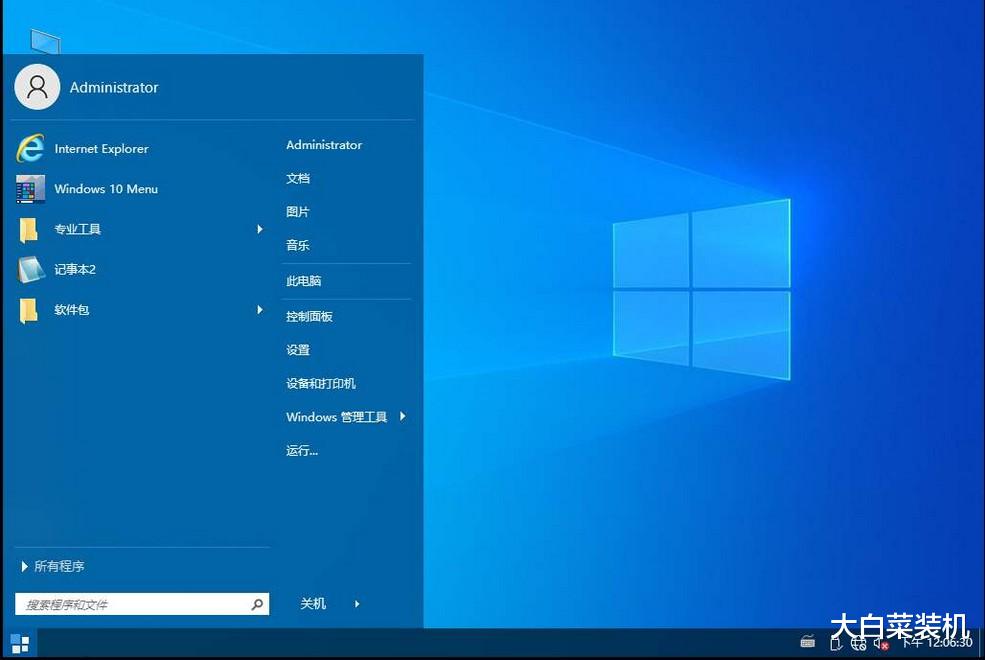Click the Administrator profile avatar
Screen dimensions: 985x660
[x=37, y=87]
